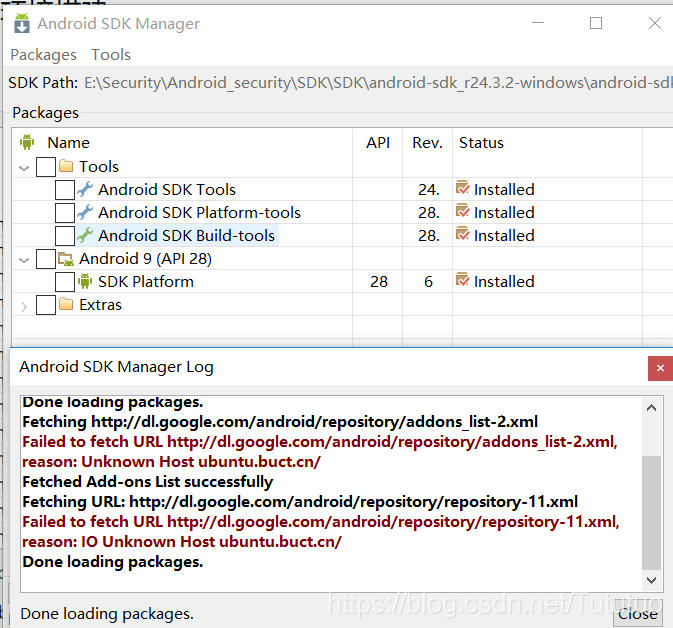Click installed status icon for SDK Platform
Image resolution: width=673 pixels, height=628 pixels.
point(462,279)
